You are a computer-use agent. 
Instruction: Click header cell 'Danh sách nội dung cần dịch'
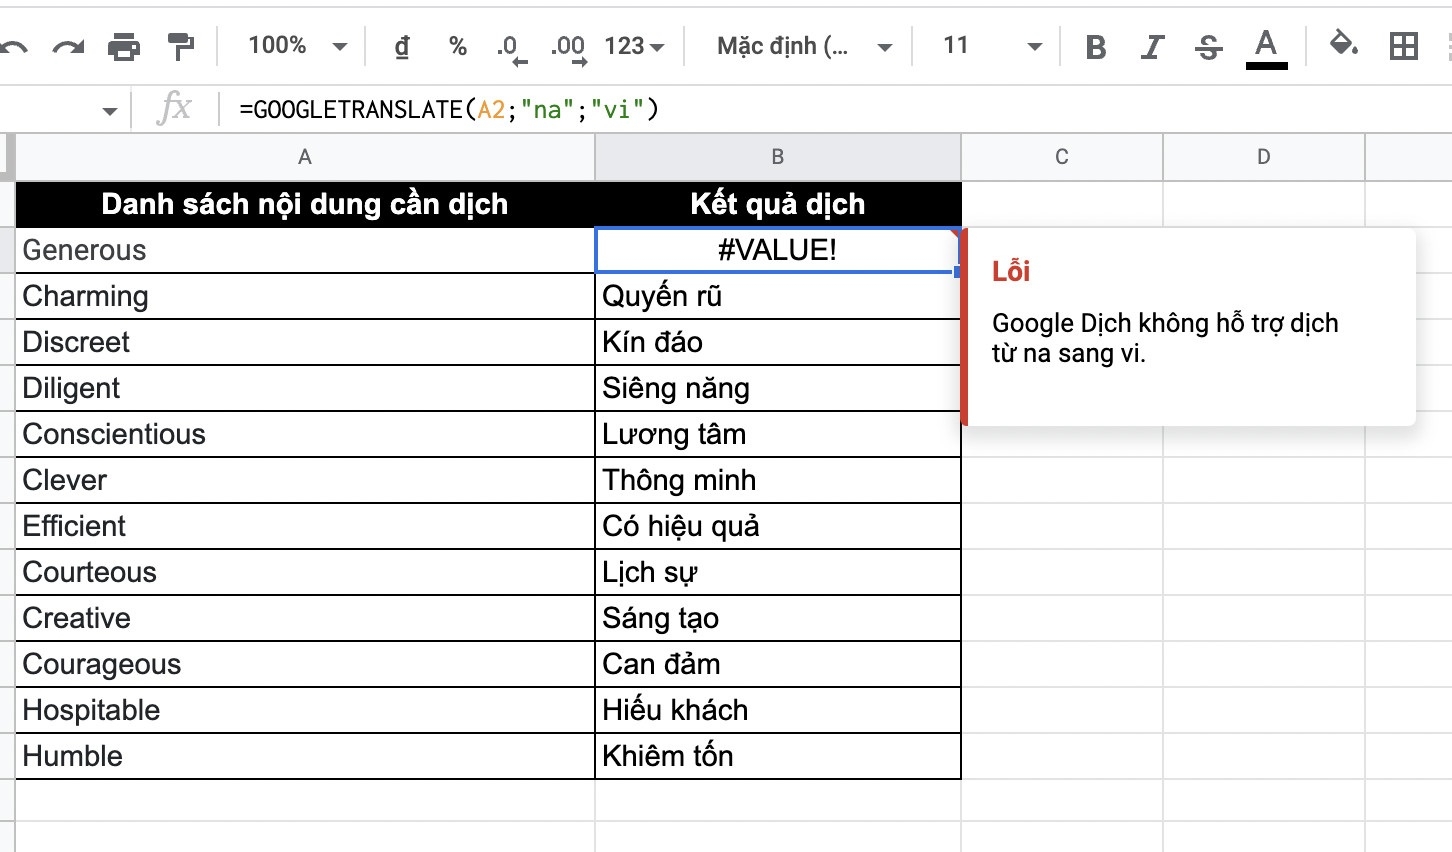305,204
